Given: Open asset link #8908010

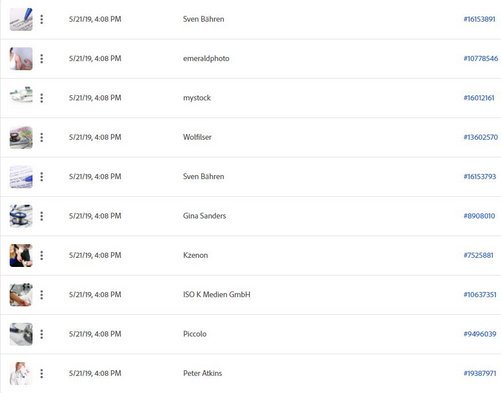Looking at the screenshot, I should pos(479,216).
